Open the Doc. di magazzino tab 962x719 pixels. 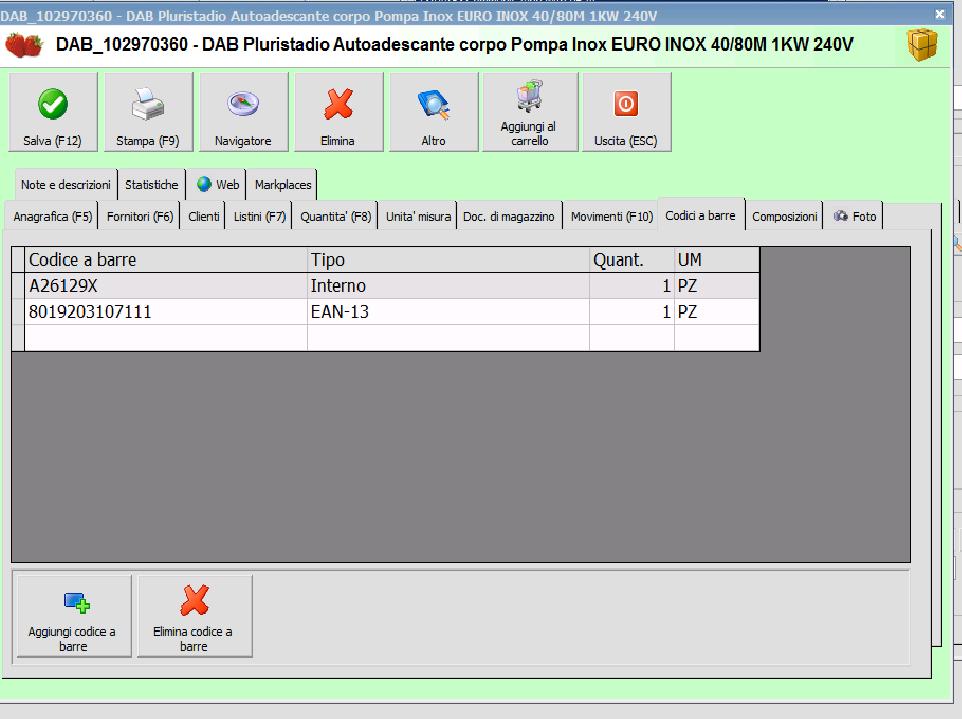pyautogui.click(x=509, y=217)
